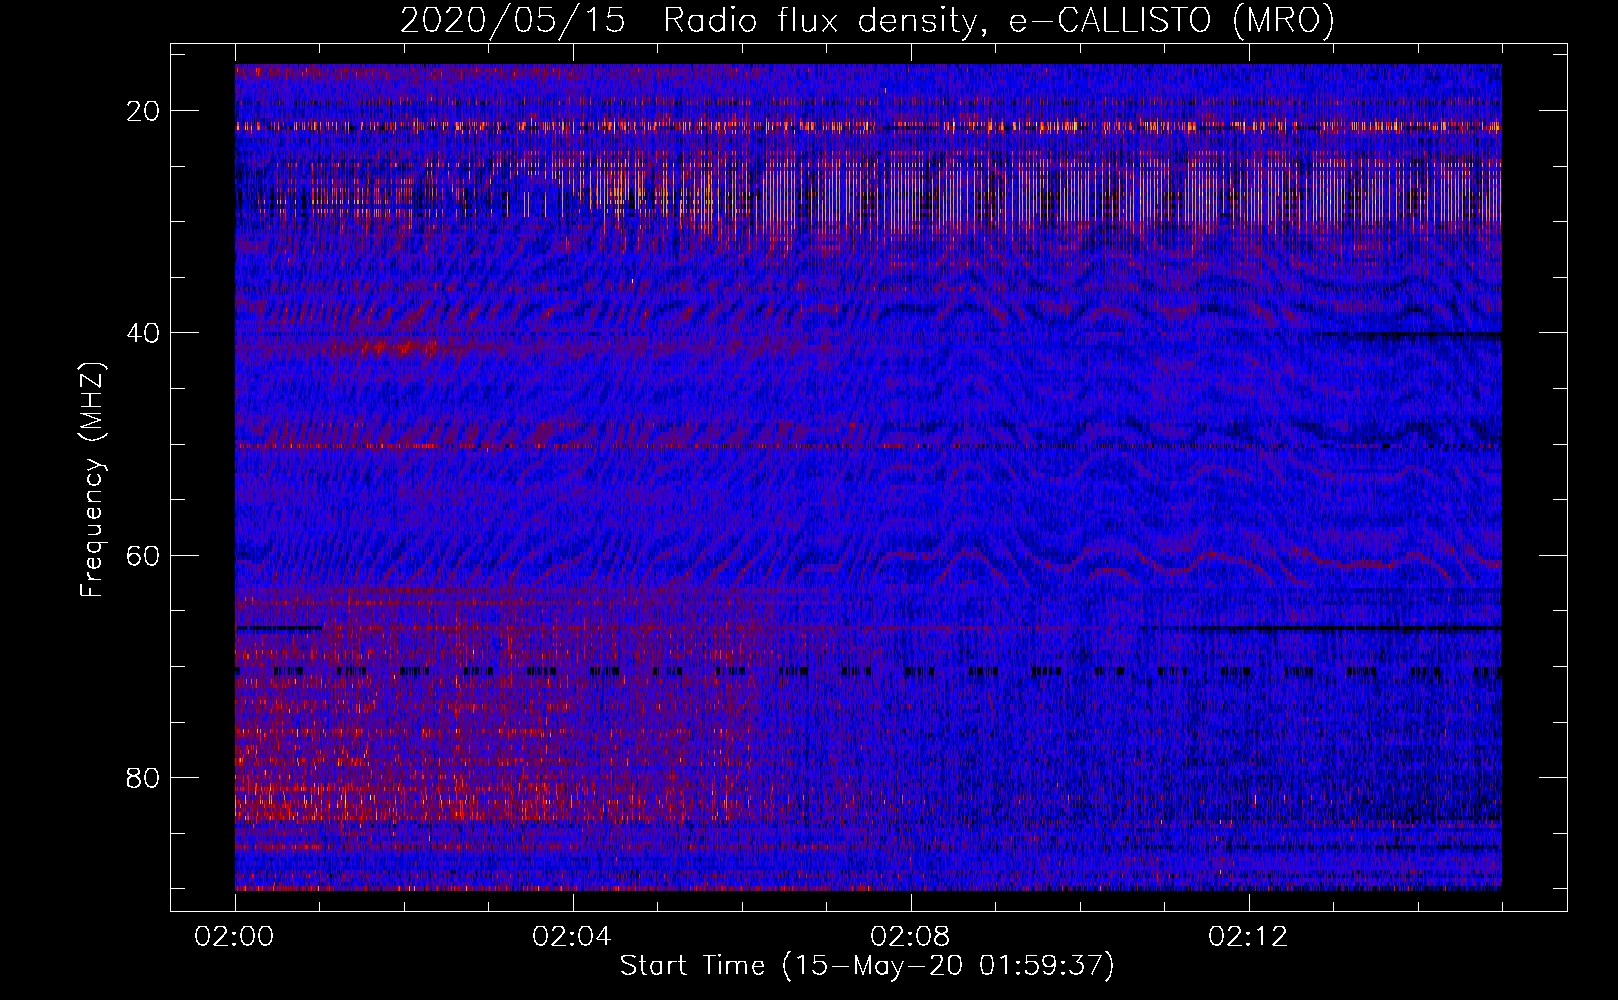This screenshot has width=1618, height=1000.
Task: Click the '20' frequency tick label
Action: pyautogui.click(x=144, y=111)
